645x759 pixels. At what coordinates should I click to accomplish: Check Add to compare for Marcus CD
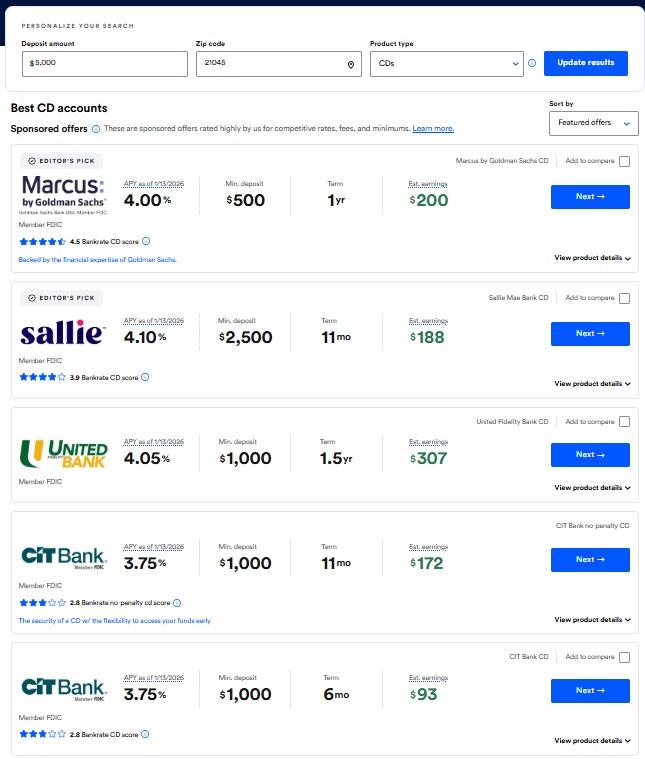624,161
